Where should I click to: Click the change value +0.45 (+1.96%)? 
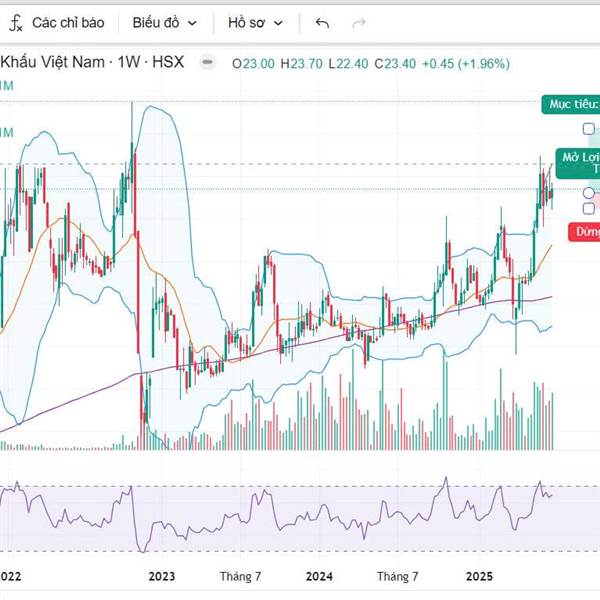466,64
